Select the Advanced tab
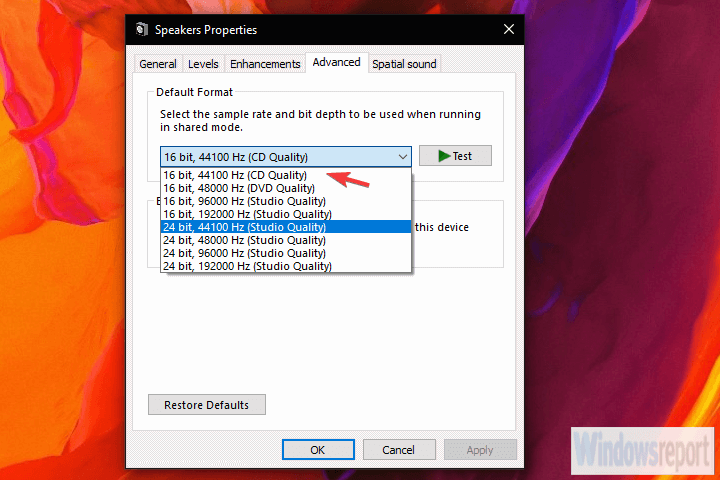The width and height of the screenshot is (720, 480). pos(337,62)
